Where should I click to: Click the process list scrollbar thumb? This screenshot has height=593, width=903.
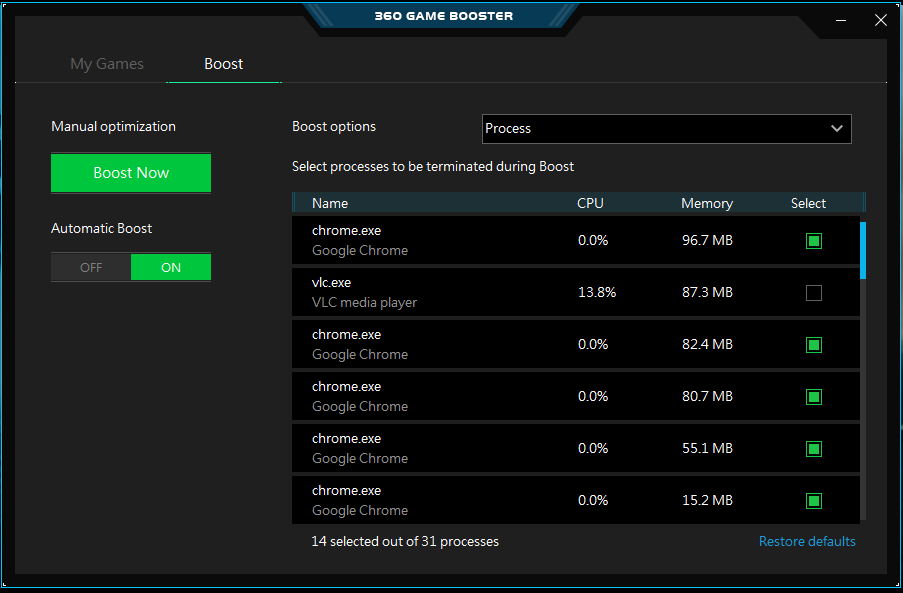coord(863,250)
